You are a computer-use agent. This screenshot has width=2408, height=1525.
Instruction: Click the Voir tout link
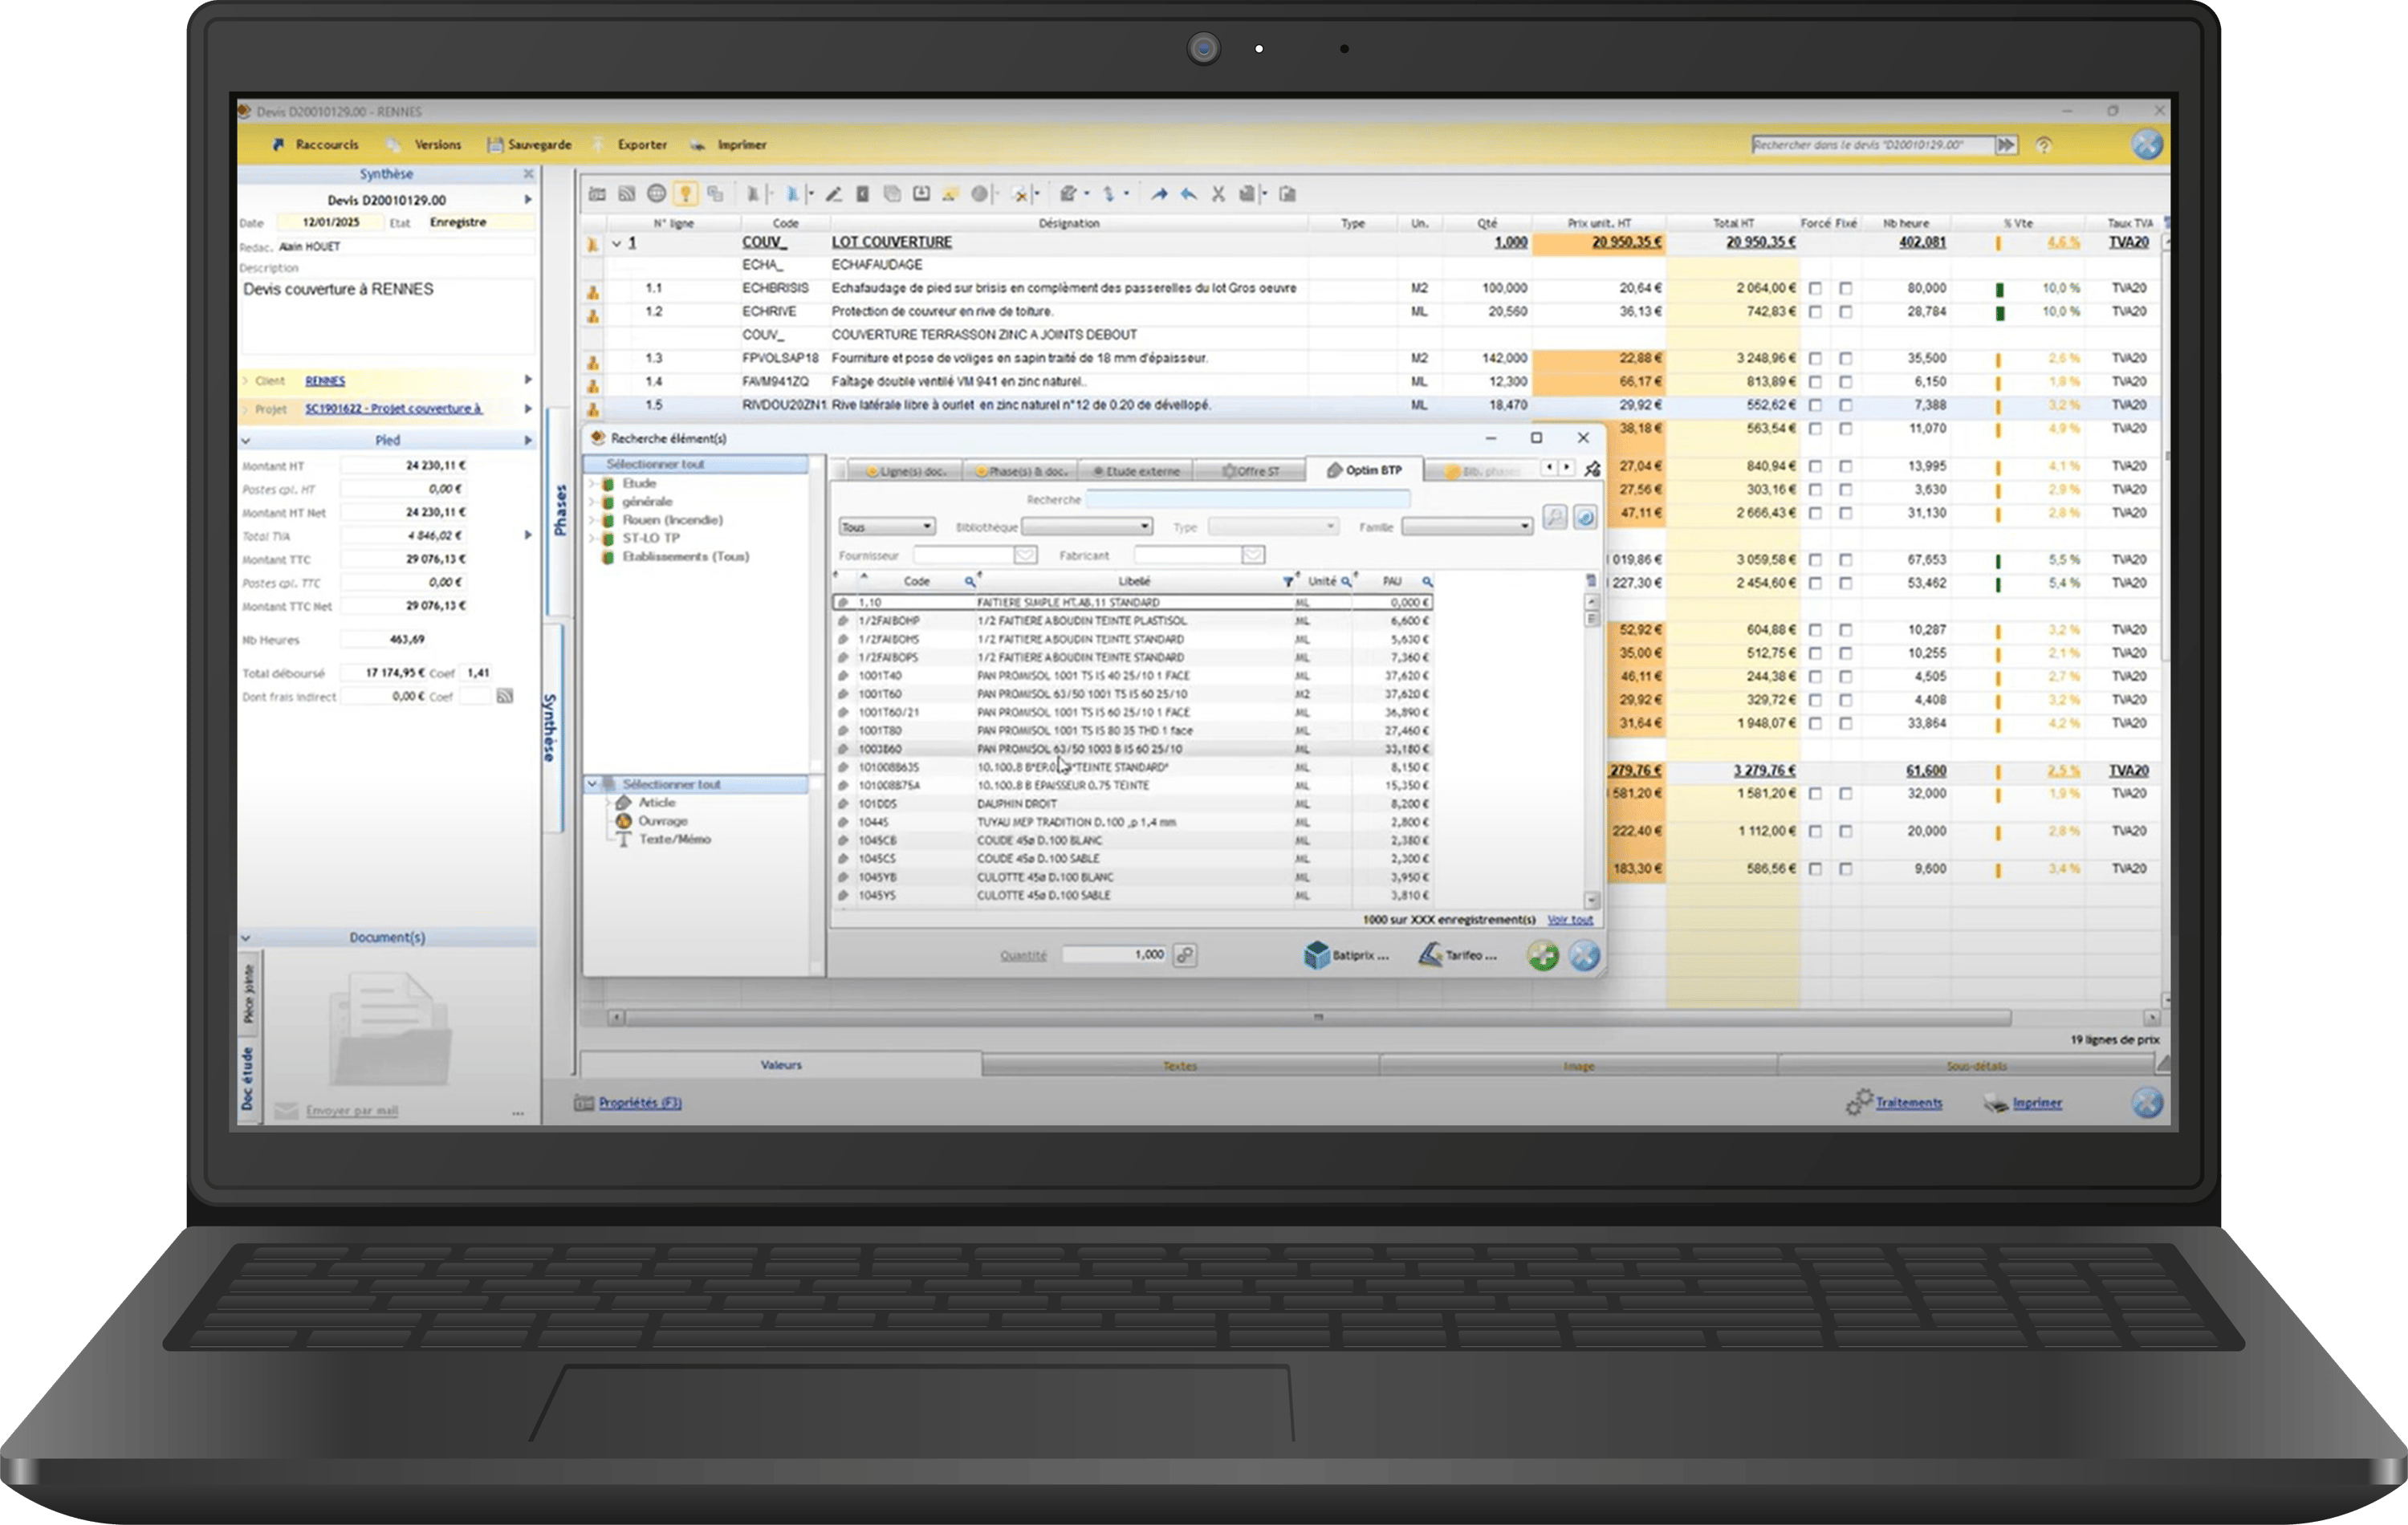tap(1570, 920)
